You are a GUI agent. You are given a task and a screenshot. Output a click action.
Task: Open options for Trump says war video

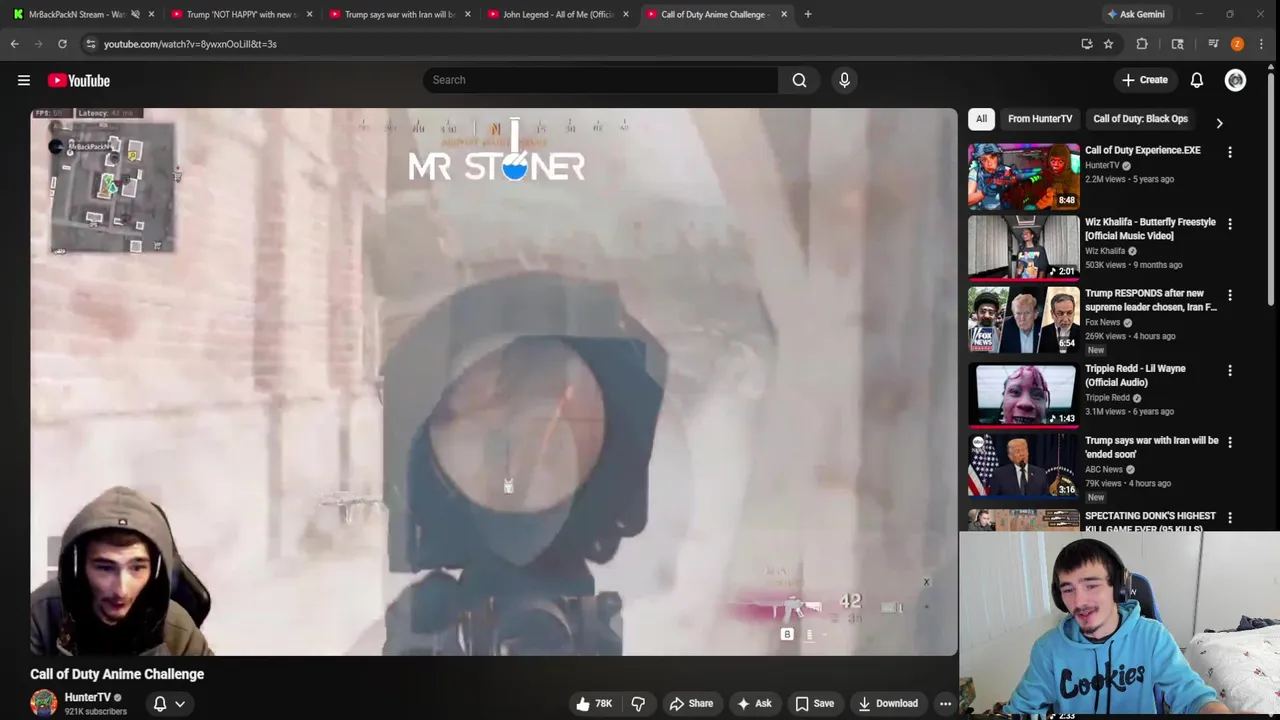tap(1230, 442)
